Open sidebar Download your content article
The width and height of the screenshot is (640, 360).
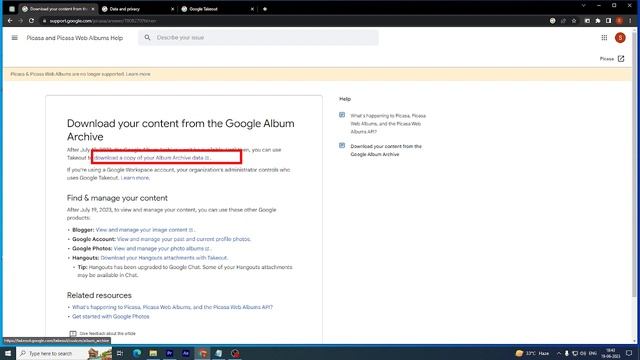(386, 150)
